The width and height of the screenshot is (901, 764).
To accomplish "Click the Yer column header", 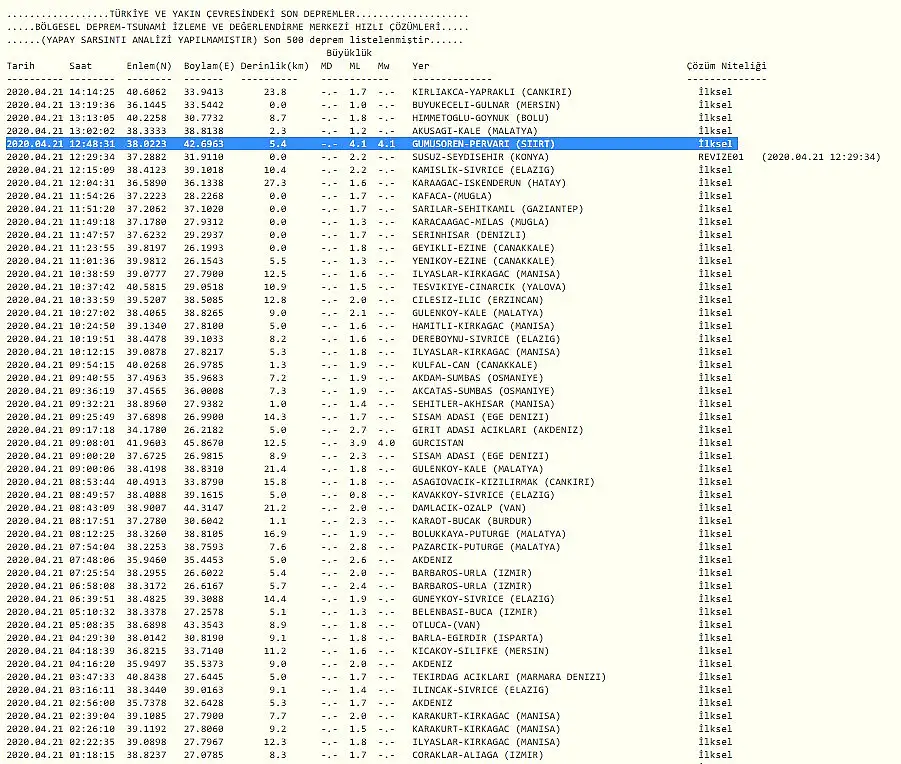I will tap(420, 66).
